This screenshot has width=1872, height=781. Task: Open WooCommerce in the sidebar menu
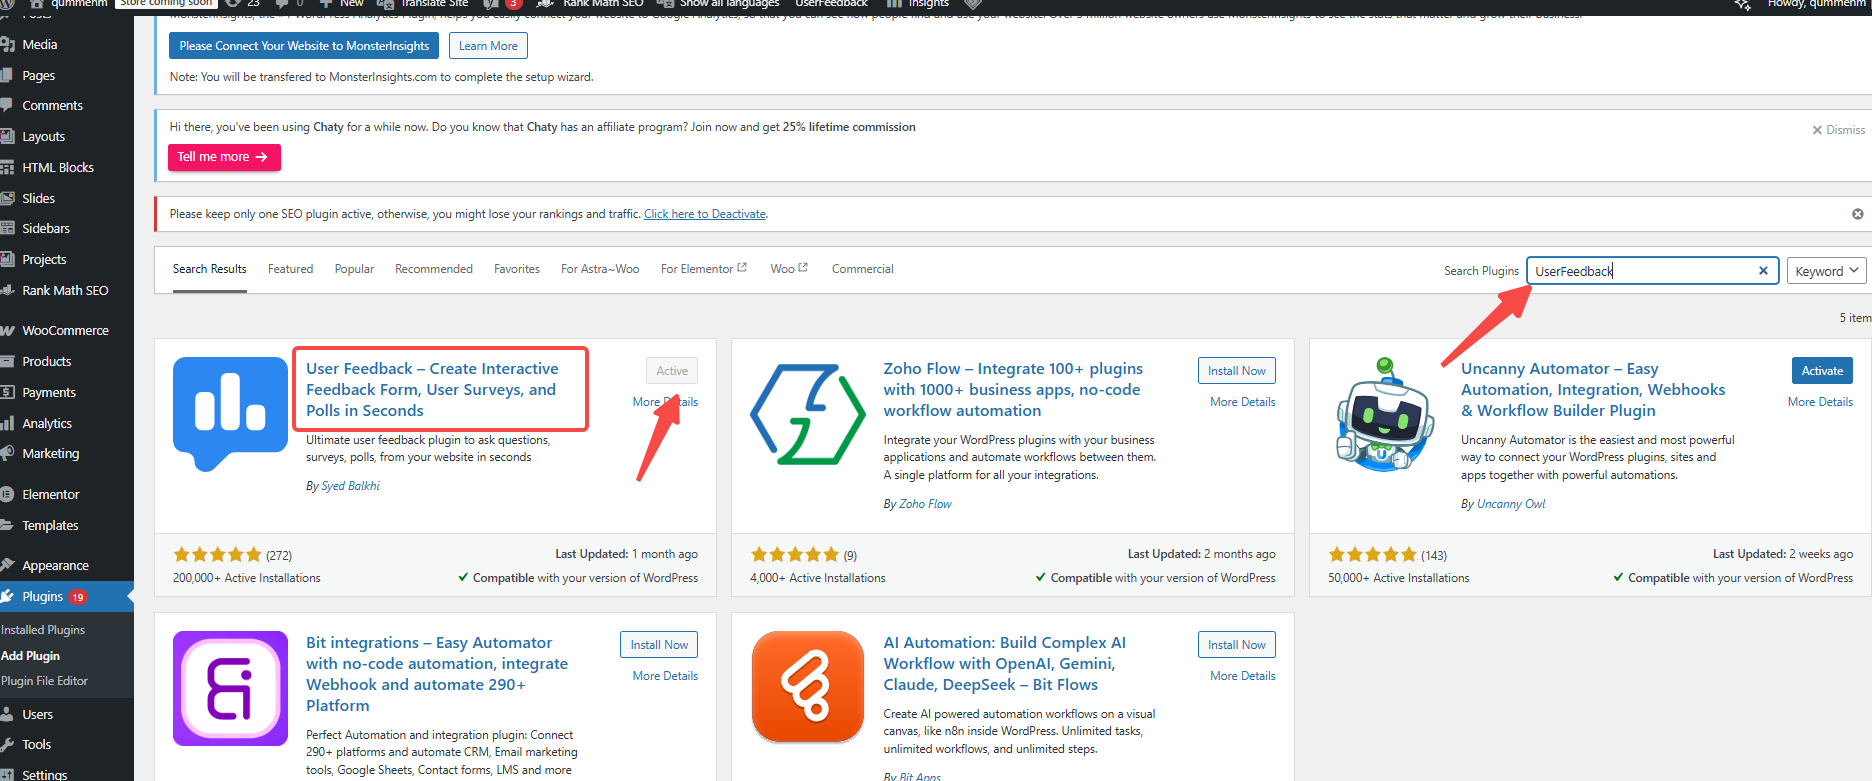click(x=65, y=331)
